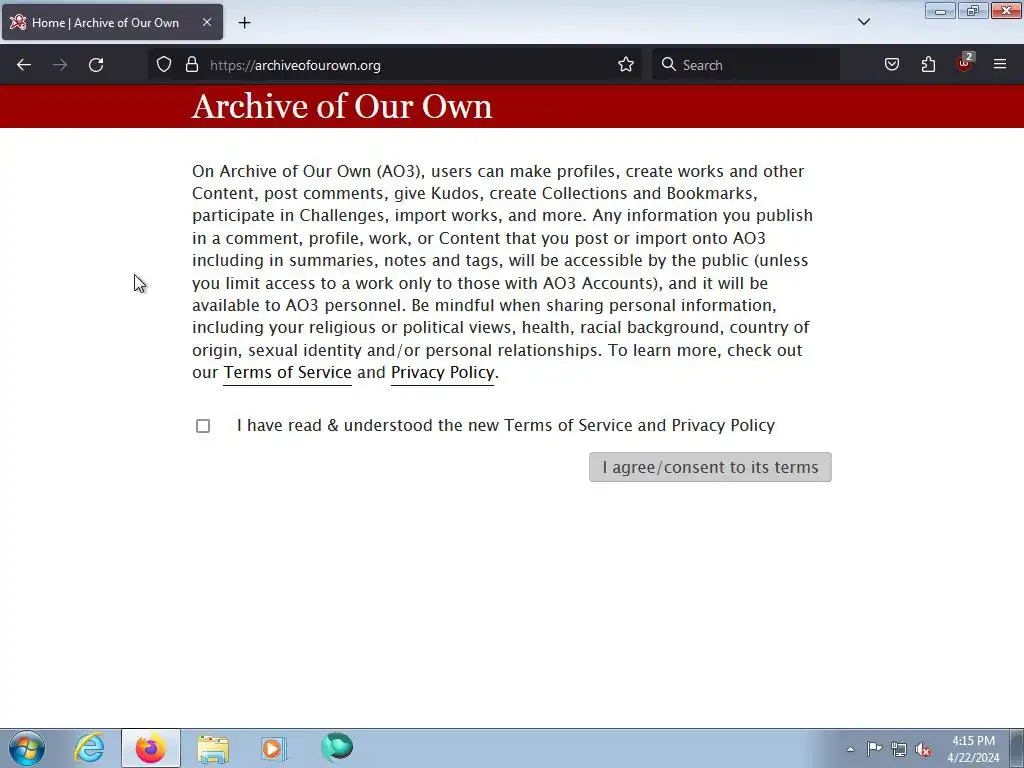The height and width of the screenshot is (768, 1024).
Task: Click the search magnifier icon in Search box
Action: click(668, 64)
